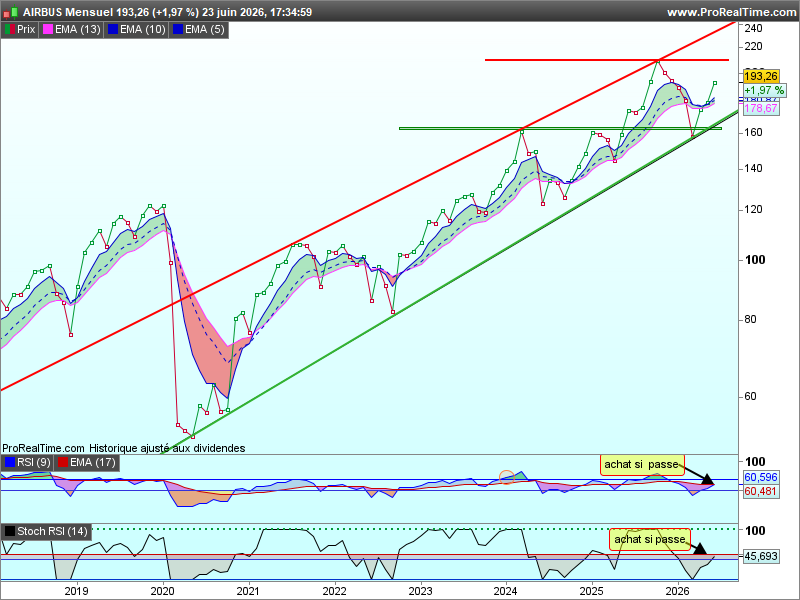Image resolution: width=800 pixels, height=600 pixels.
Task: Click the 'achat si passe' note in Stoch RSI panel
Action: 649,539
